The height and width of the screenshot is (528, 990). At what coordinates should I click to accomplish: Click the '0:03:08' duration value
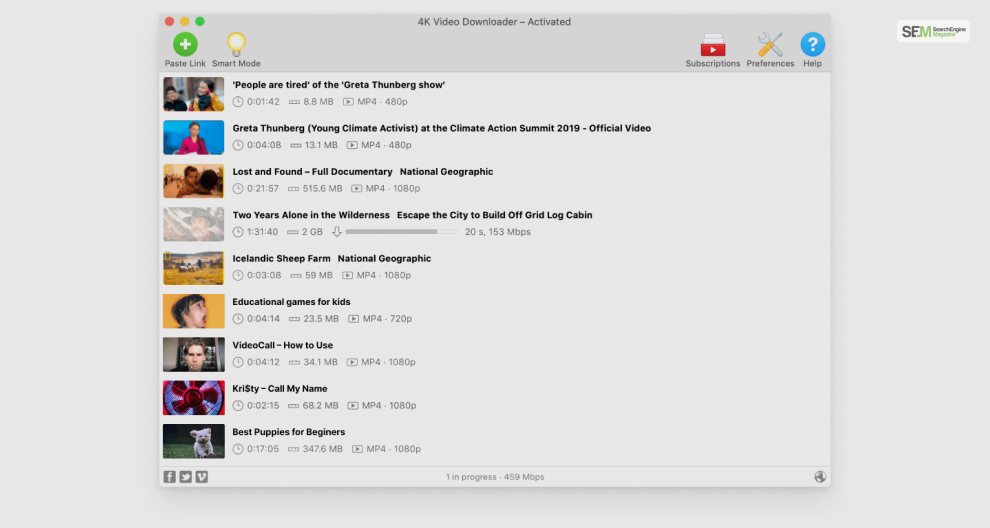click(x=264, y=275)
